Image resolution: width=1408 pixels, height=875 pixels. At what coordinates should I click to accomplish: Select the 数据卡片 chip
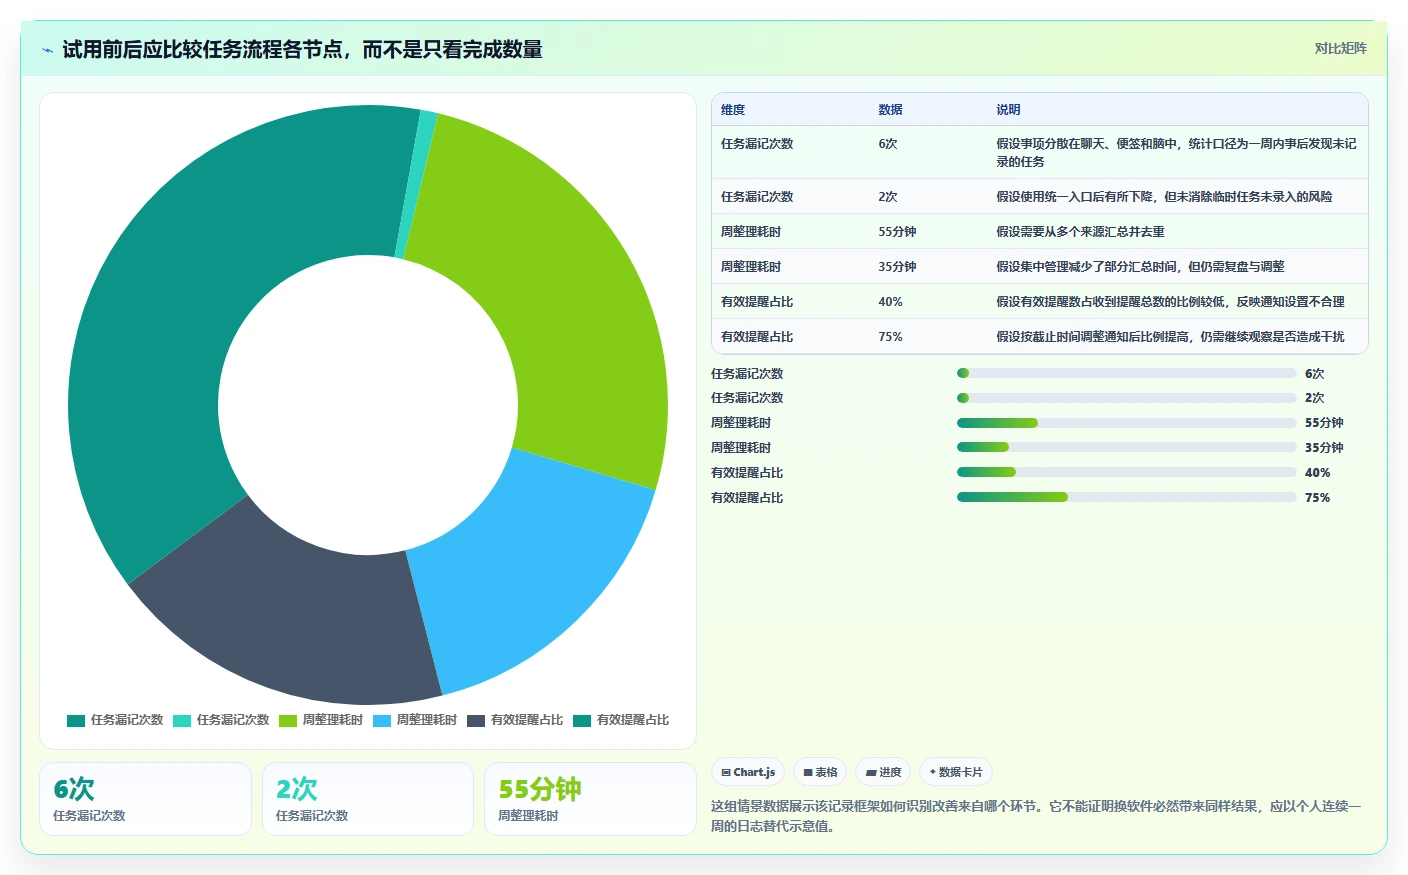click(955, 772)
